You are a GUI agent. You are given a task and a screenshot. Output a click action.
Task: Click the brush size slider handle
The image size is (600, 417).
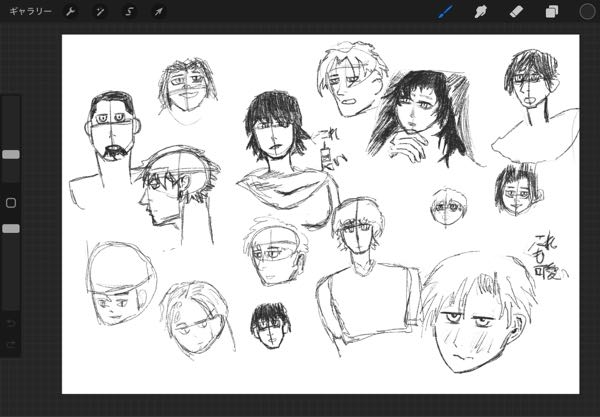pos(11,155)
